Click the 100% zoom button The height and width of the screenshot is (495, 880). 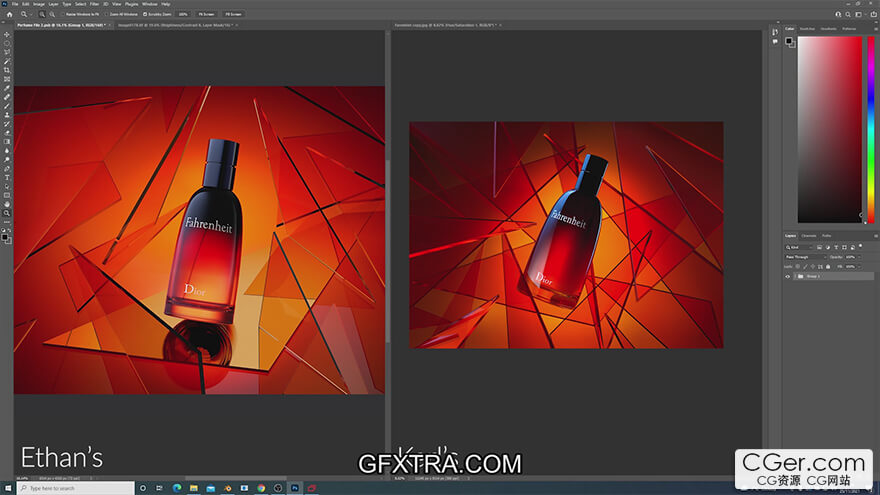coord(183,15)
